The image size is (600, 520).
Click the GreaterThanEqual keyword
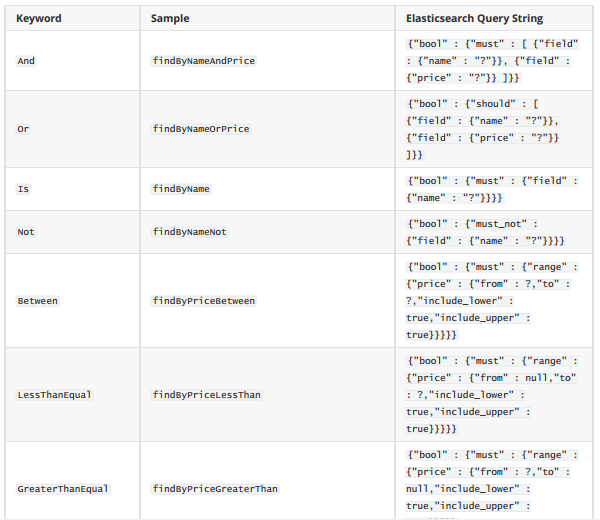63,489
